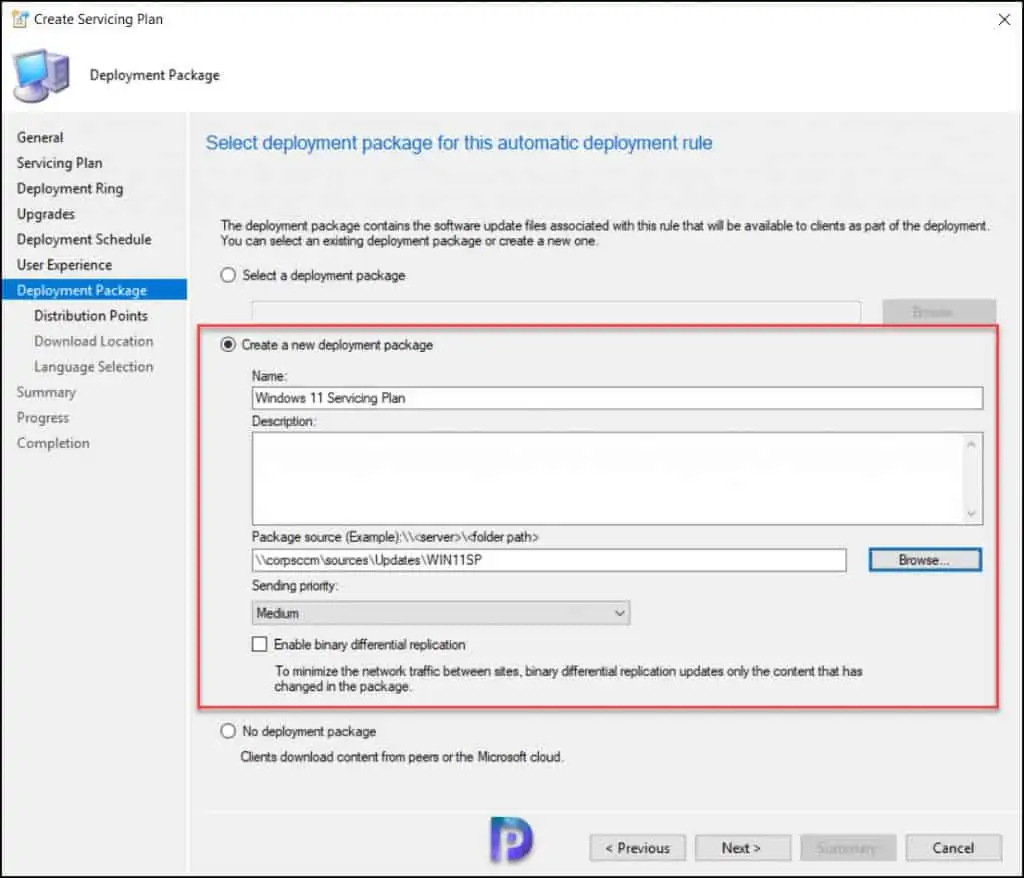Click the Cancel button
The image size is (1024, 878).
click(953, 848)
